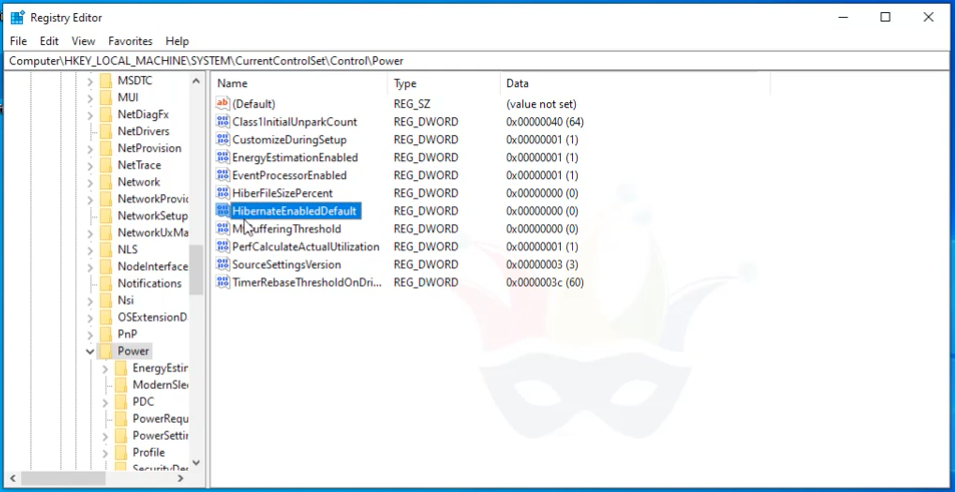Click the TimerRebaseThresholdOnDri... DWORD icon
955x492 pixels.
click(223, 282)
